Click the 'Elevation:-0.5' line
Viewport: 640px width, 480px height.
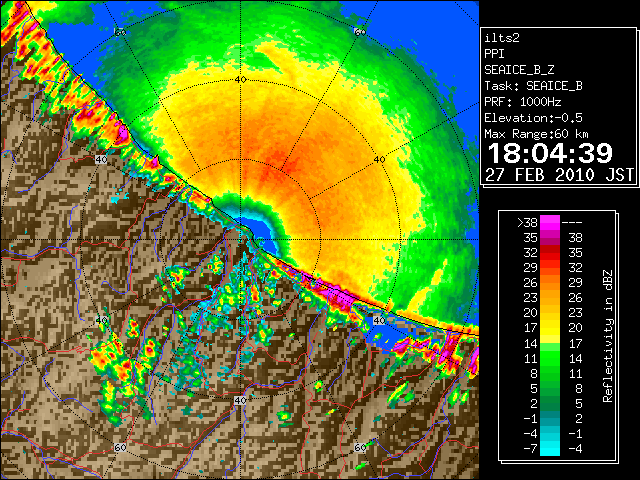533,118
